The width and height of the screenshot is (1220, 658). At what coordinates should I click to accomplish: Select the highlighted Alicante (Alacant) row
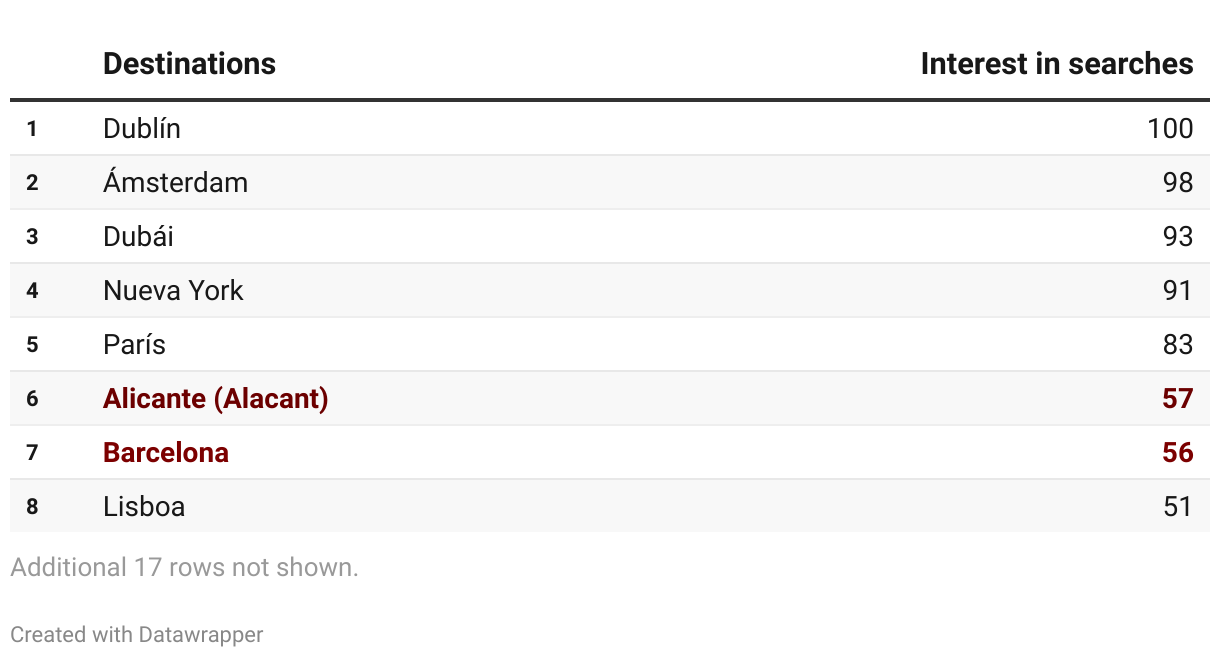610,398
